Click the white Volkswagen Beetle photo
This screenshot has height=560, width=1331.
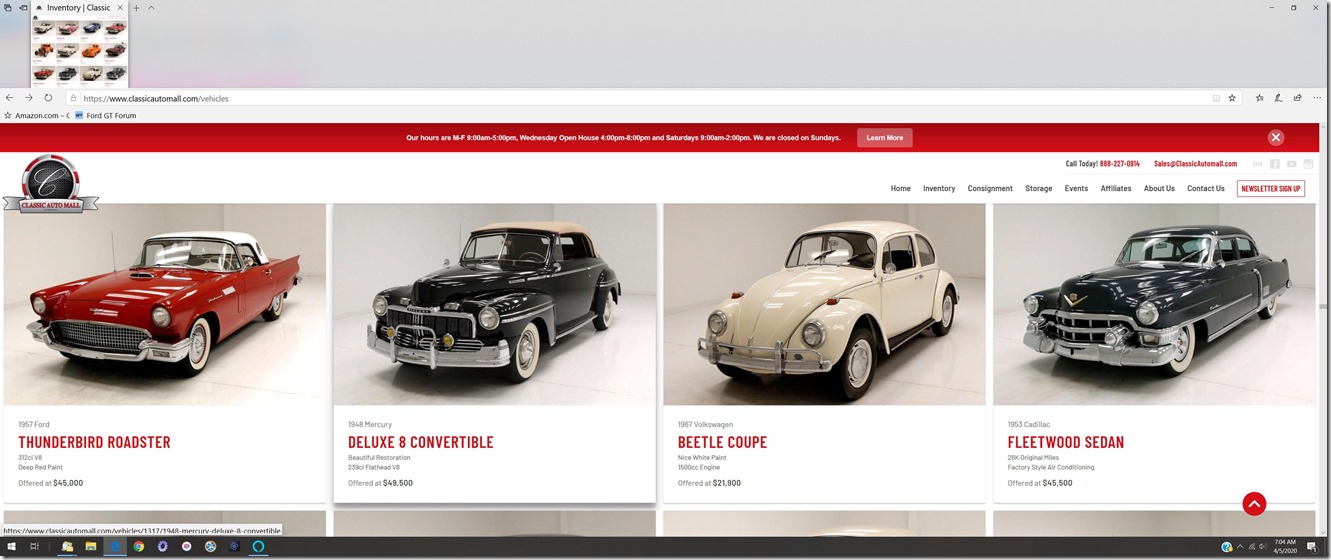pyautogui.click(x=824, y=304)
